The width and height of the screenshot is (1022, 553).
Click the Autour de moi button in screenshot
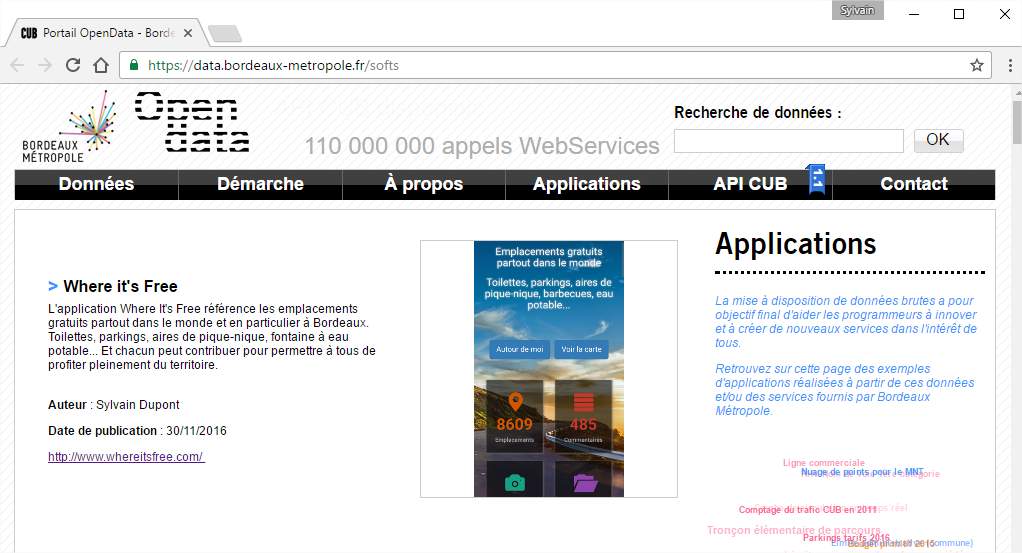tap(519, 349)
